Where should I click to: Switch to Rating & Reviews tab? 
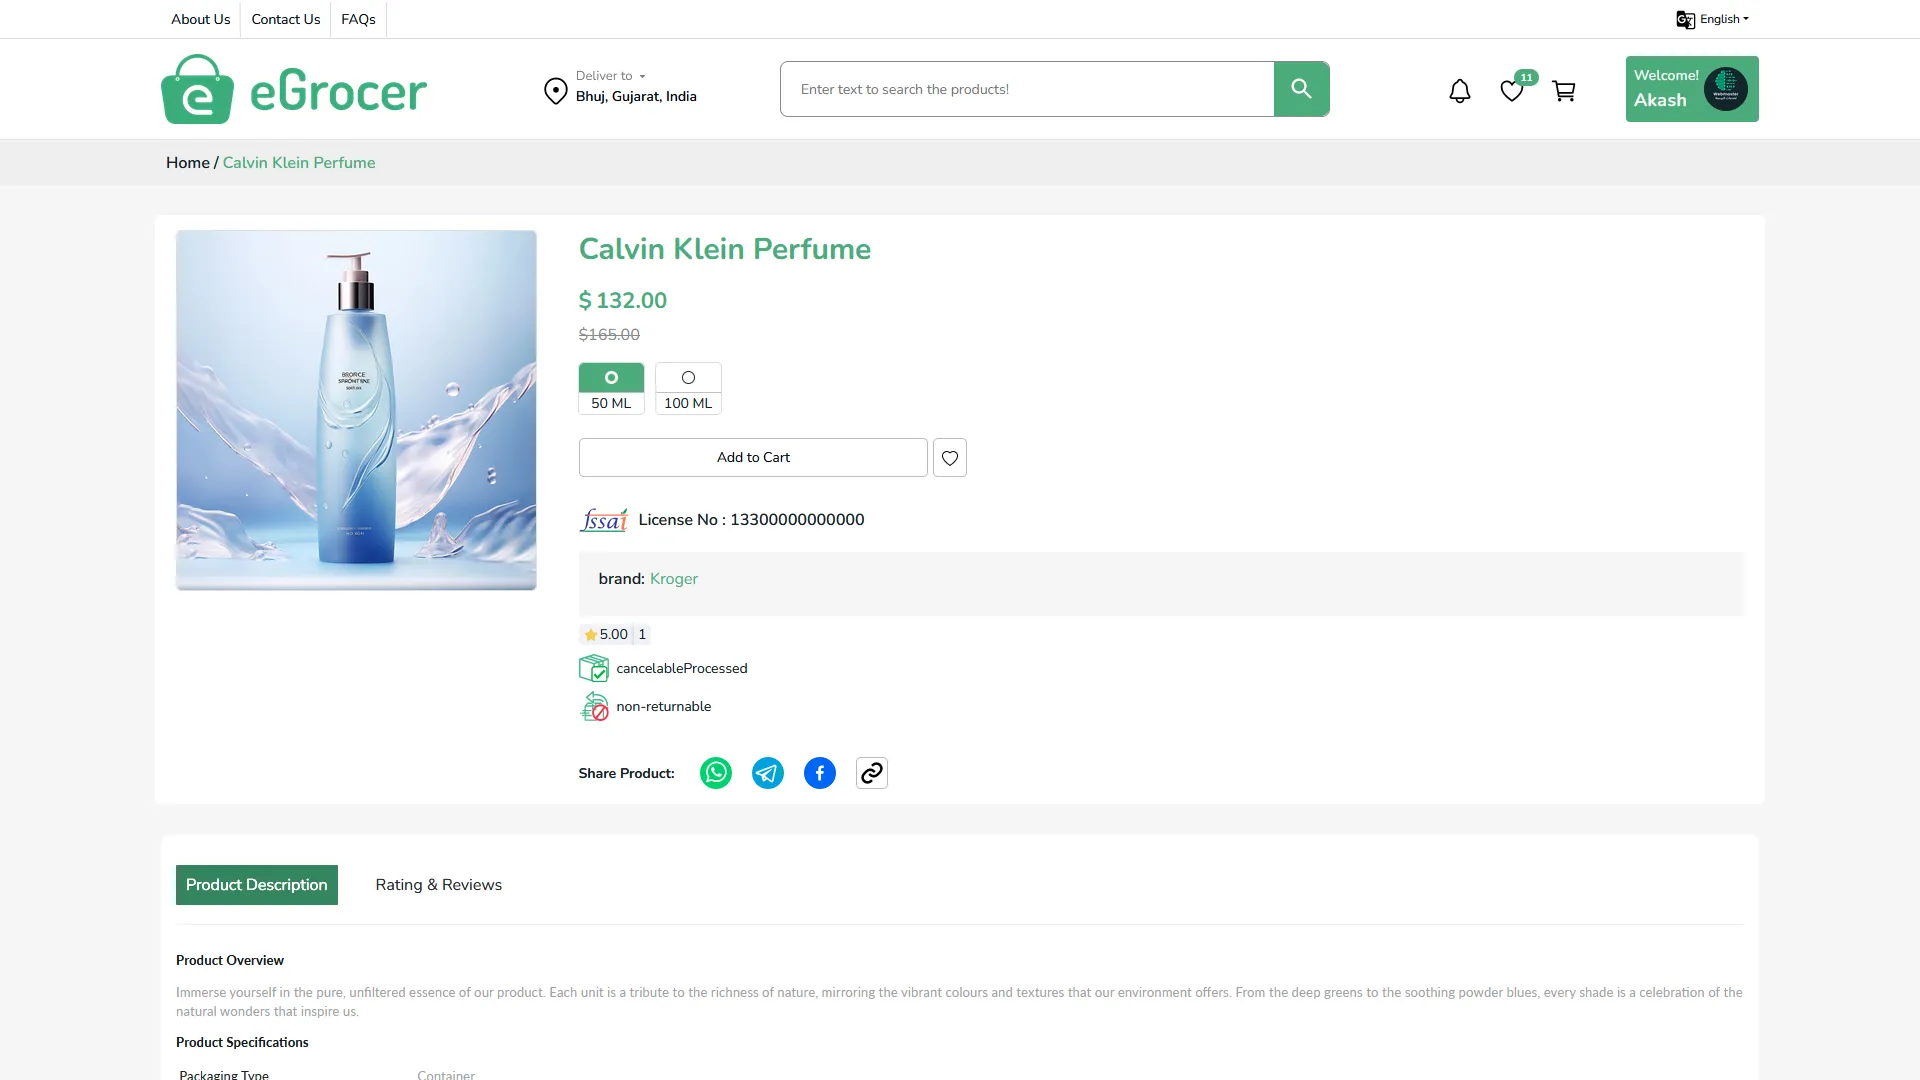439,885
